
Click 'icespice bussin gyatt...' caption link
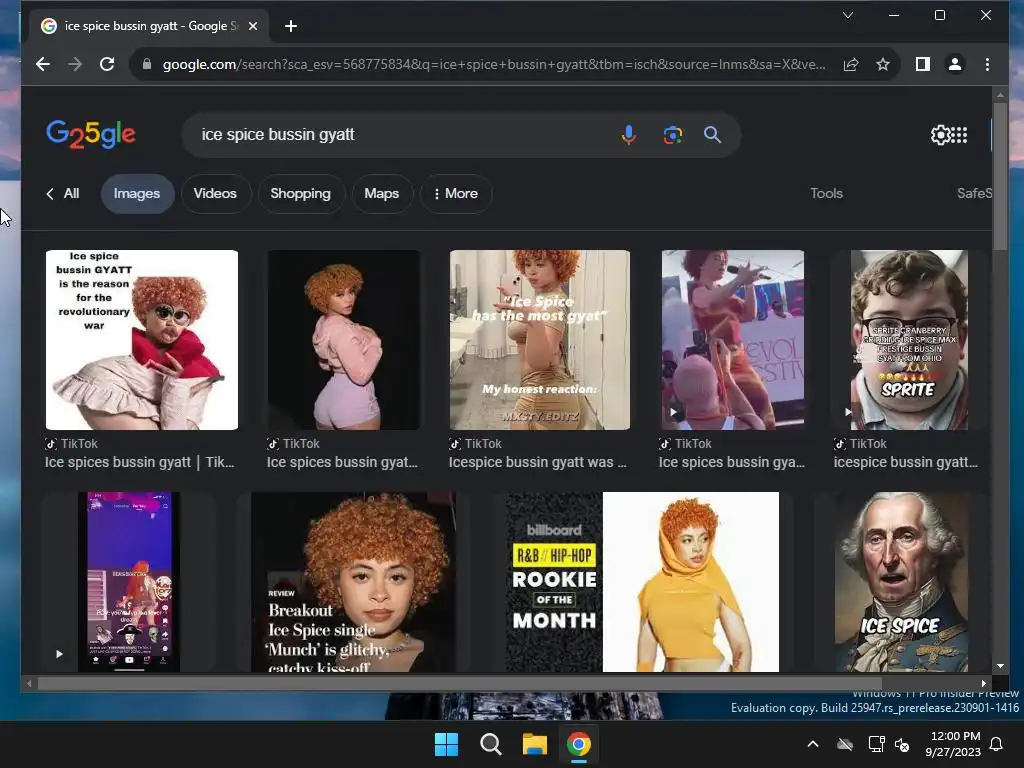[906, 462]
